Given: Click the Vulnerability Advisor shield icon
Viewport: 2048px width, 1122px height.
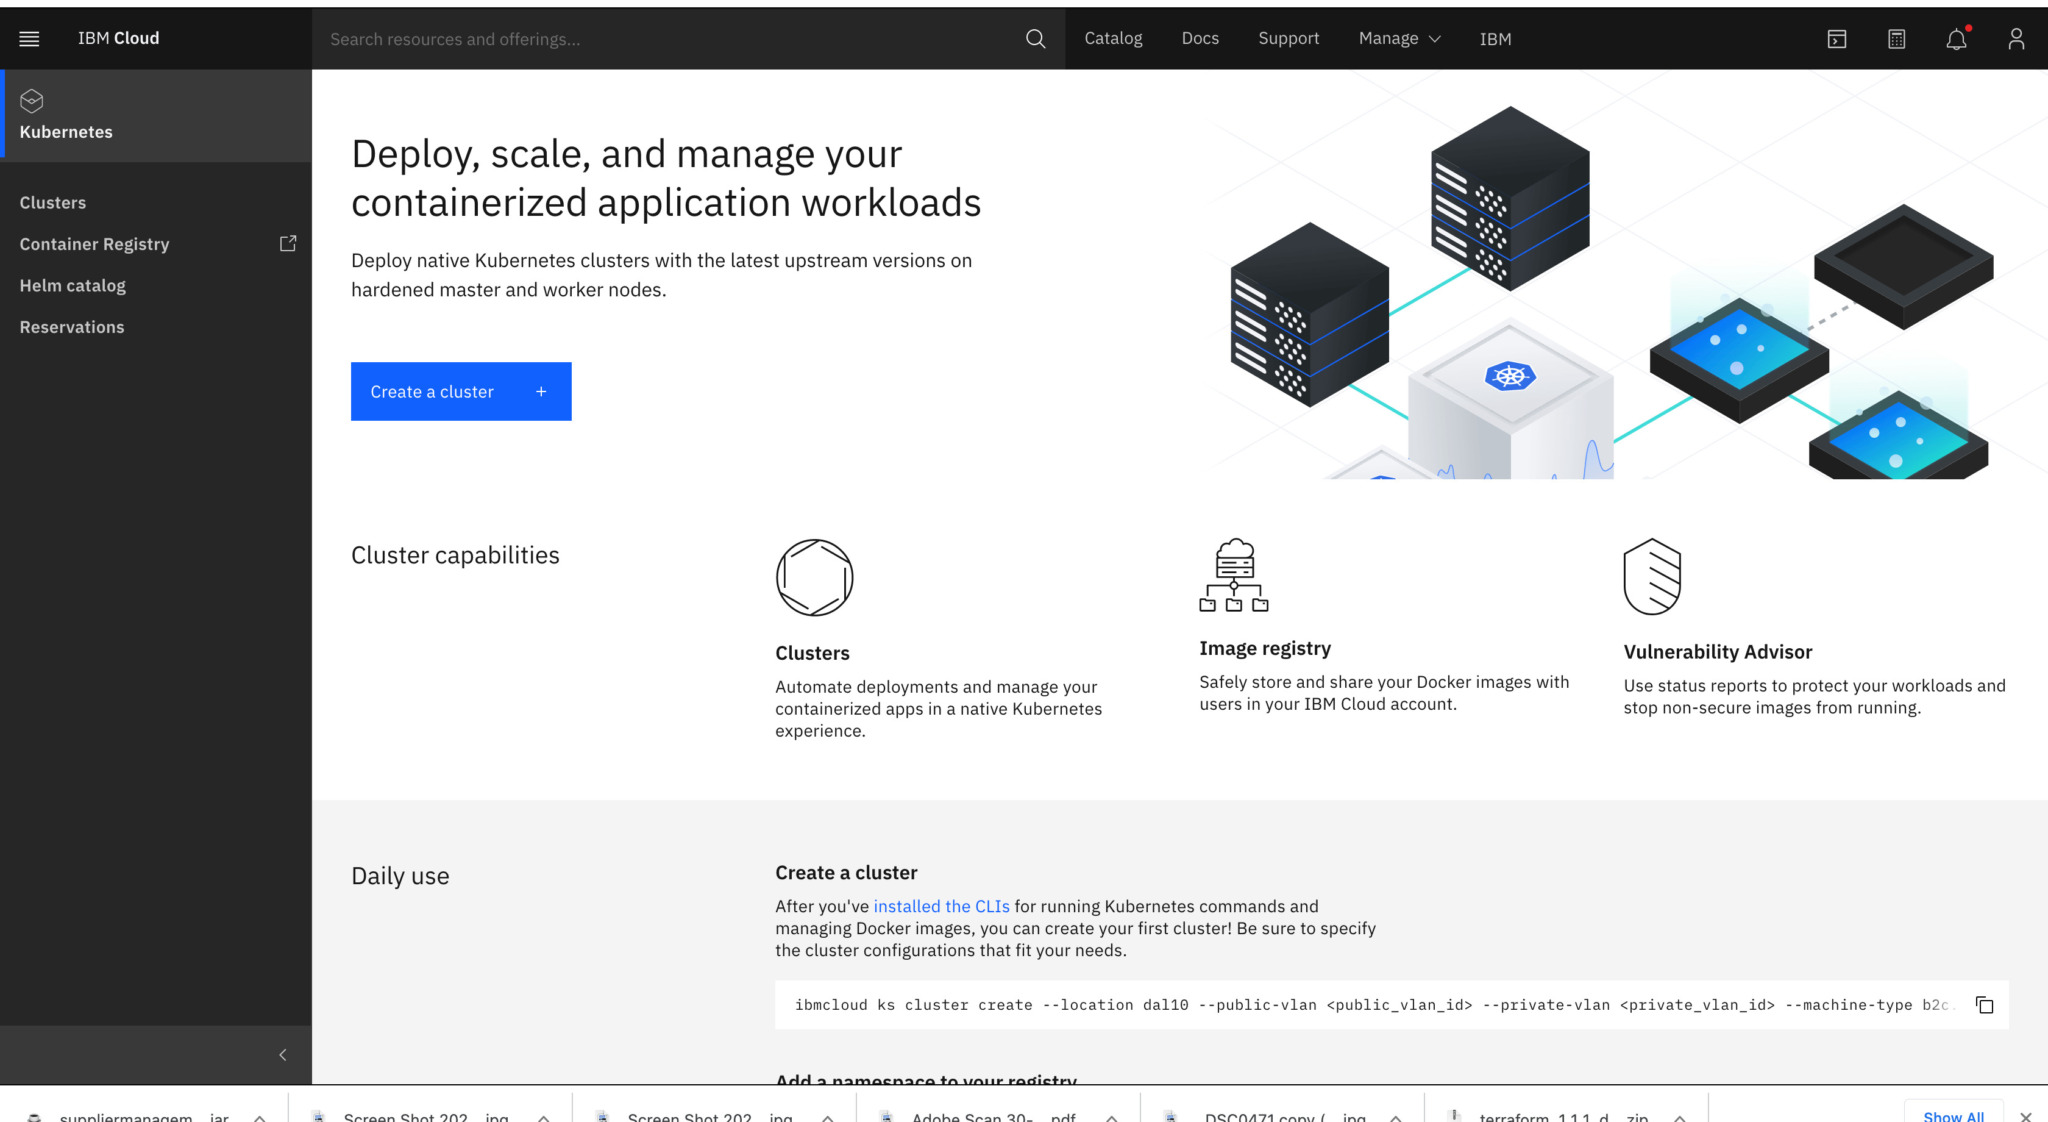Looking at the screenshot, I should pyautogui.click(x=1652, y=576).
